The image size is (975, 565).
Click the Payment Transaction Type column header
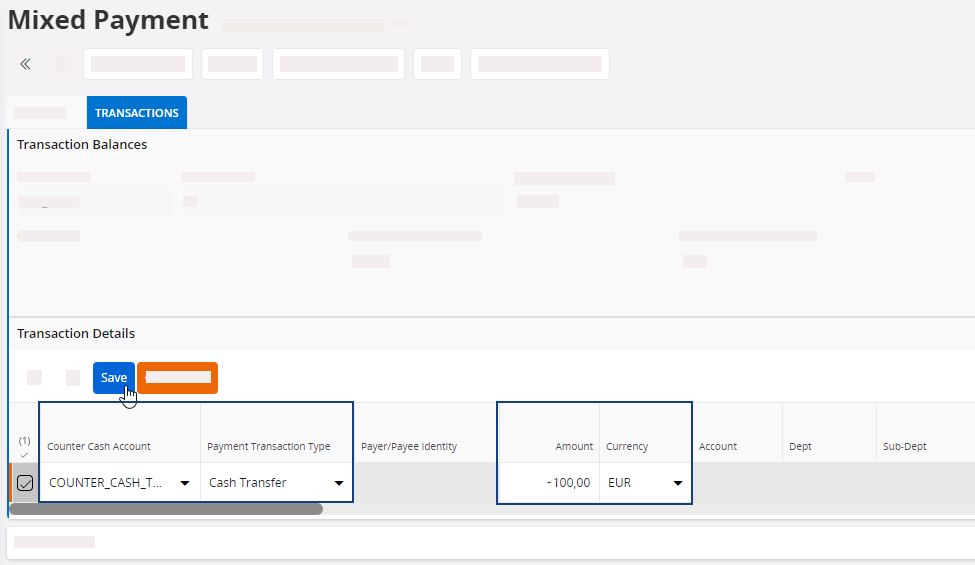(268, 446)
